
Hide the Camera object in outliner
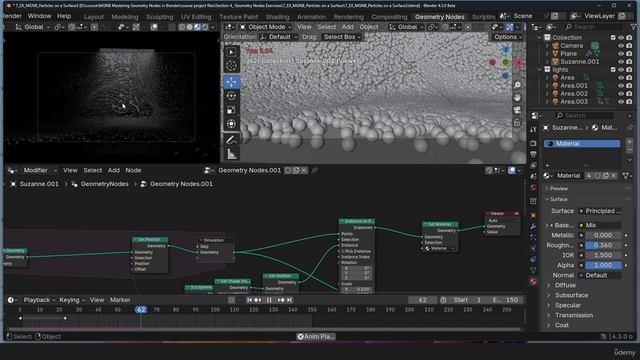[621, 46]
